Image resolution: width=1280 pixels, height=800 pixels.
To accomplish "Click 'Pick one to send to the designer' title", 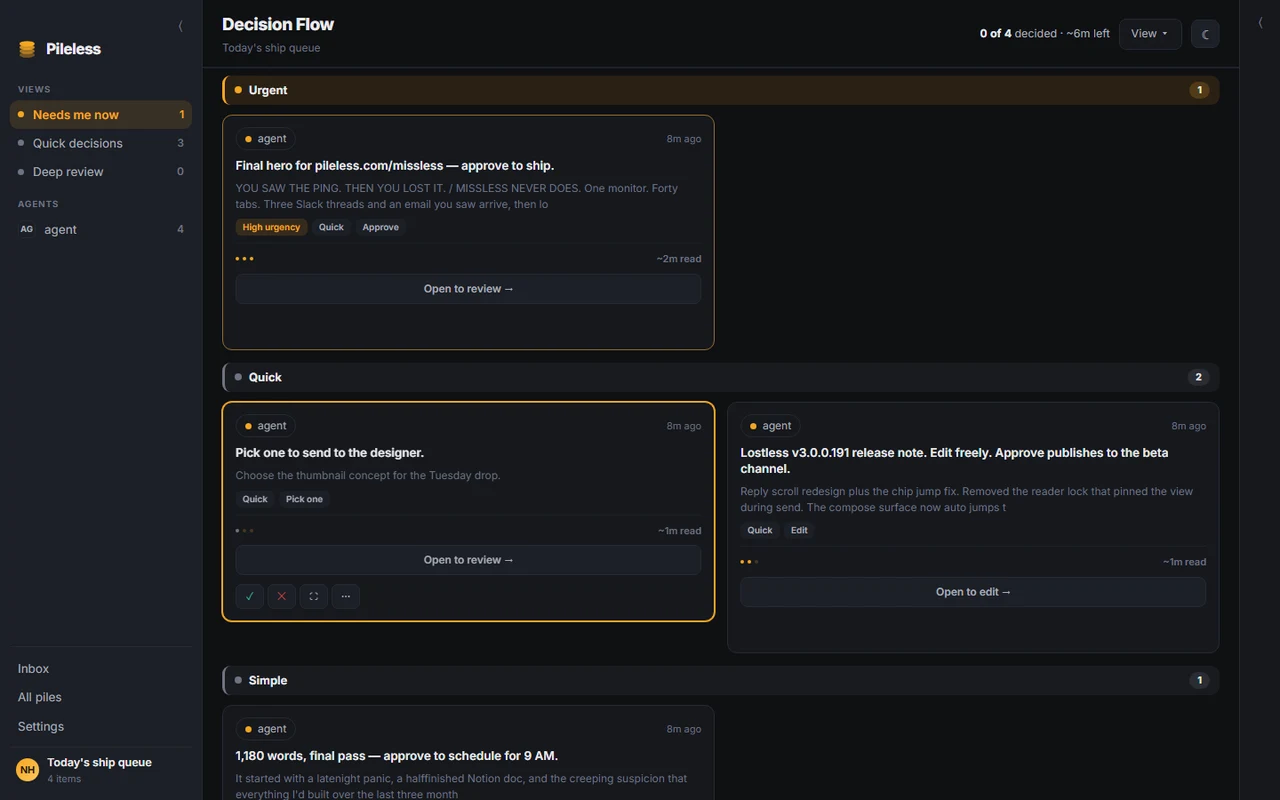I will pos(330,453).
